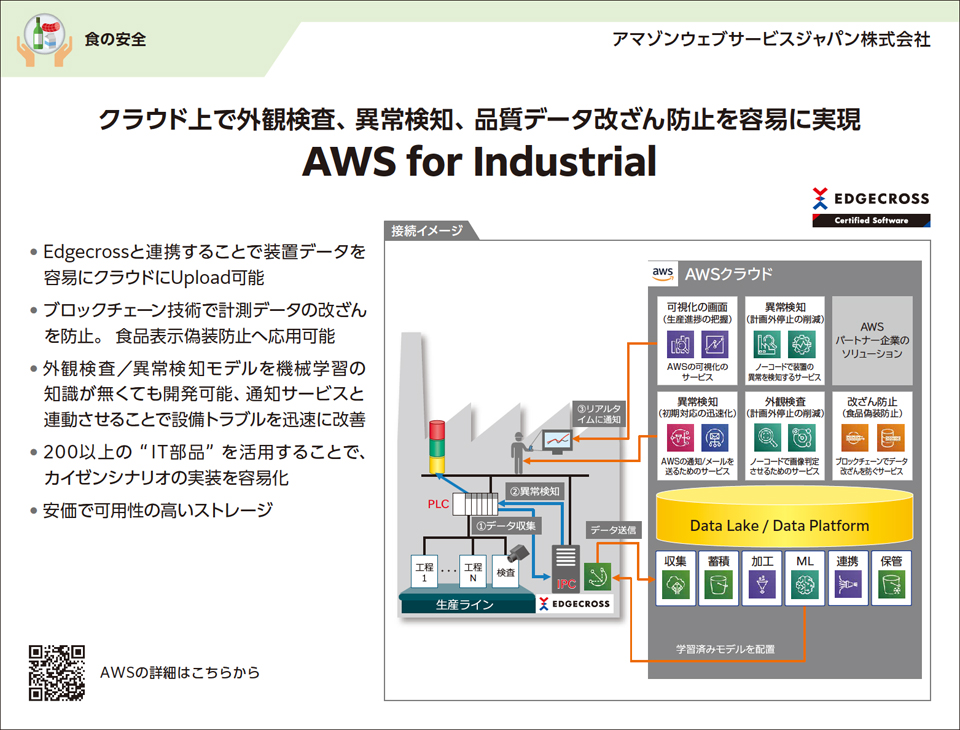Image resolution: width=960 pixels, height=730 pixels.
Task: Click the AWSの詳細はこちらから text
Action: tap(180, 672)
